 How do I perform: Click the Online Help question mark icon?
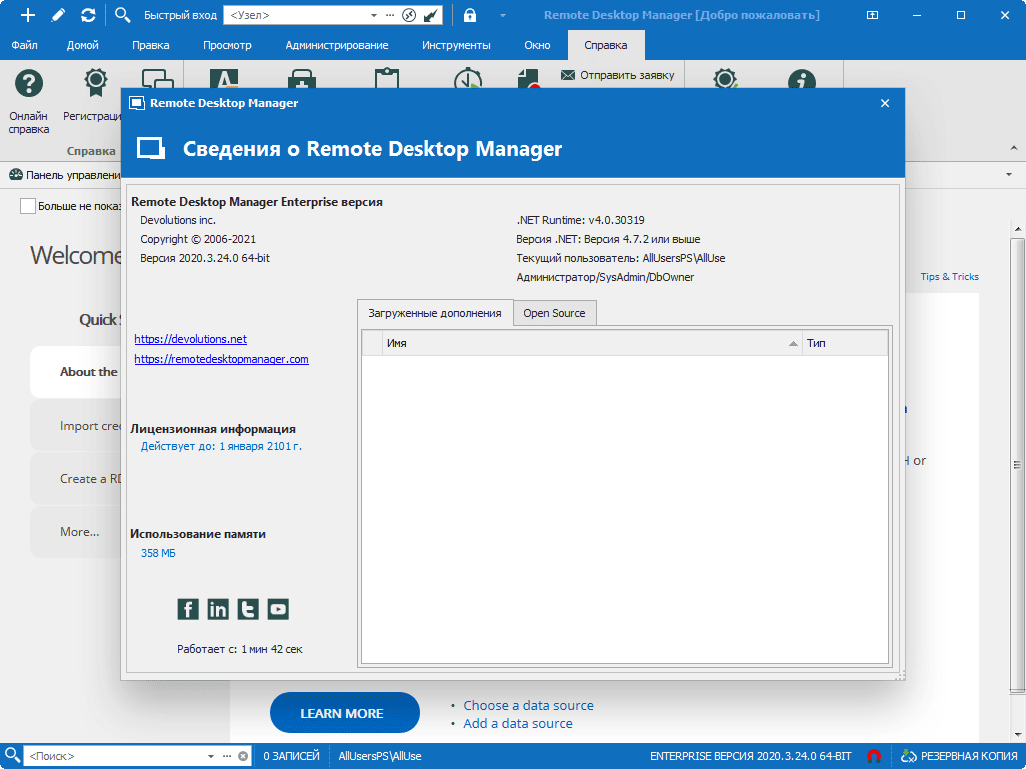[x=29, y=84]
